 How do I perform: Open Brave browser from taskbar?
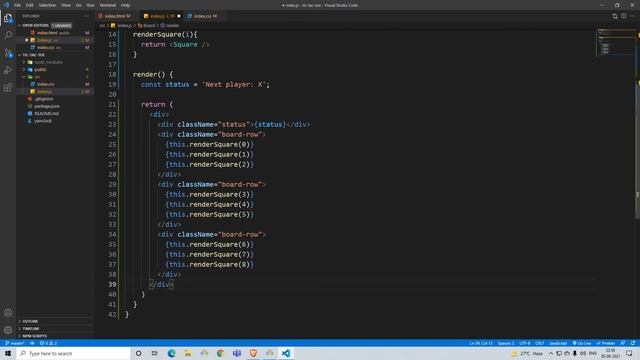click(x=253, y=353)
